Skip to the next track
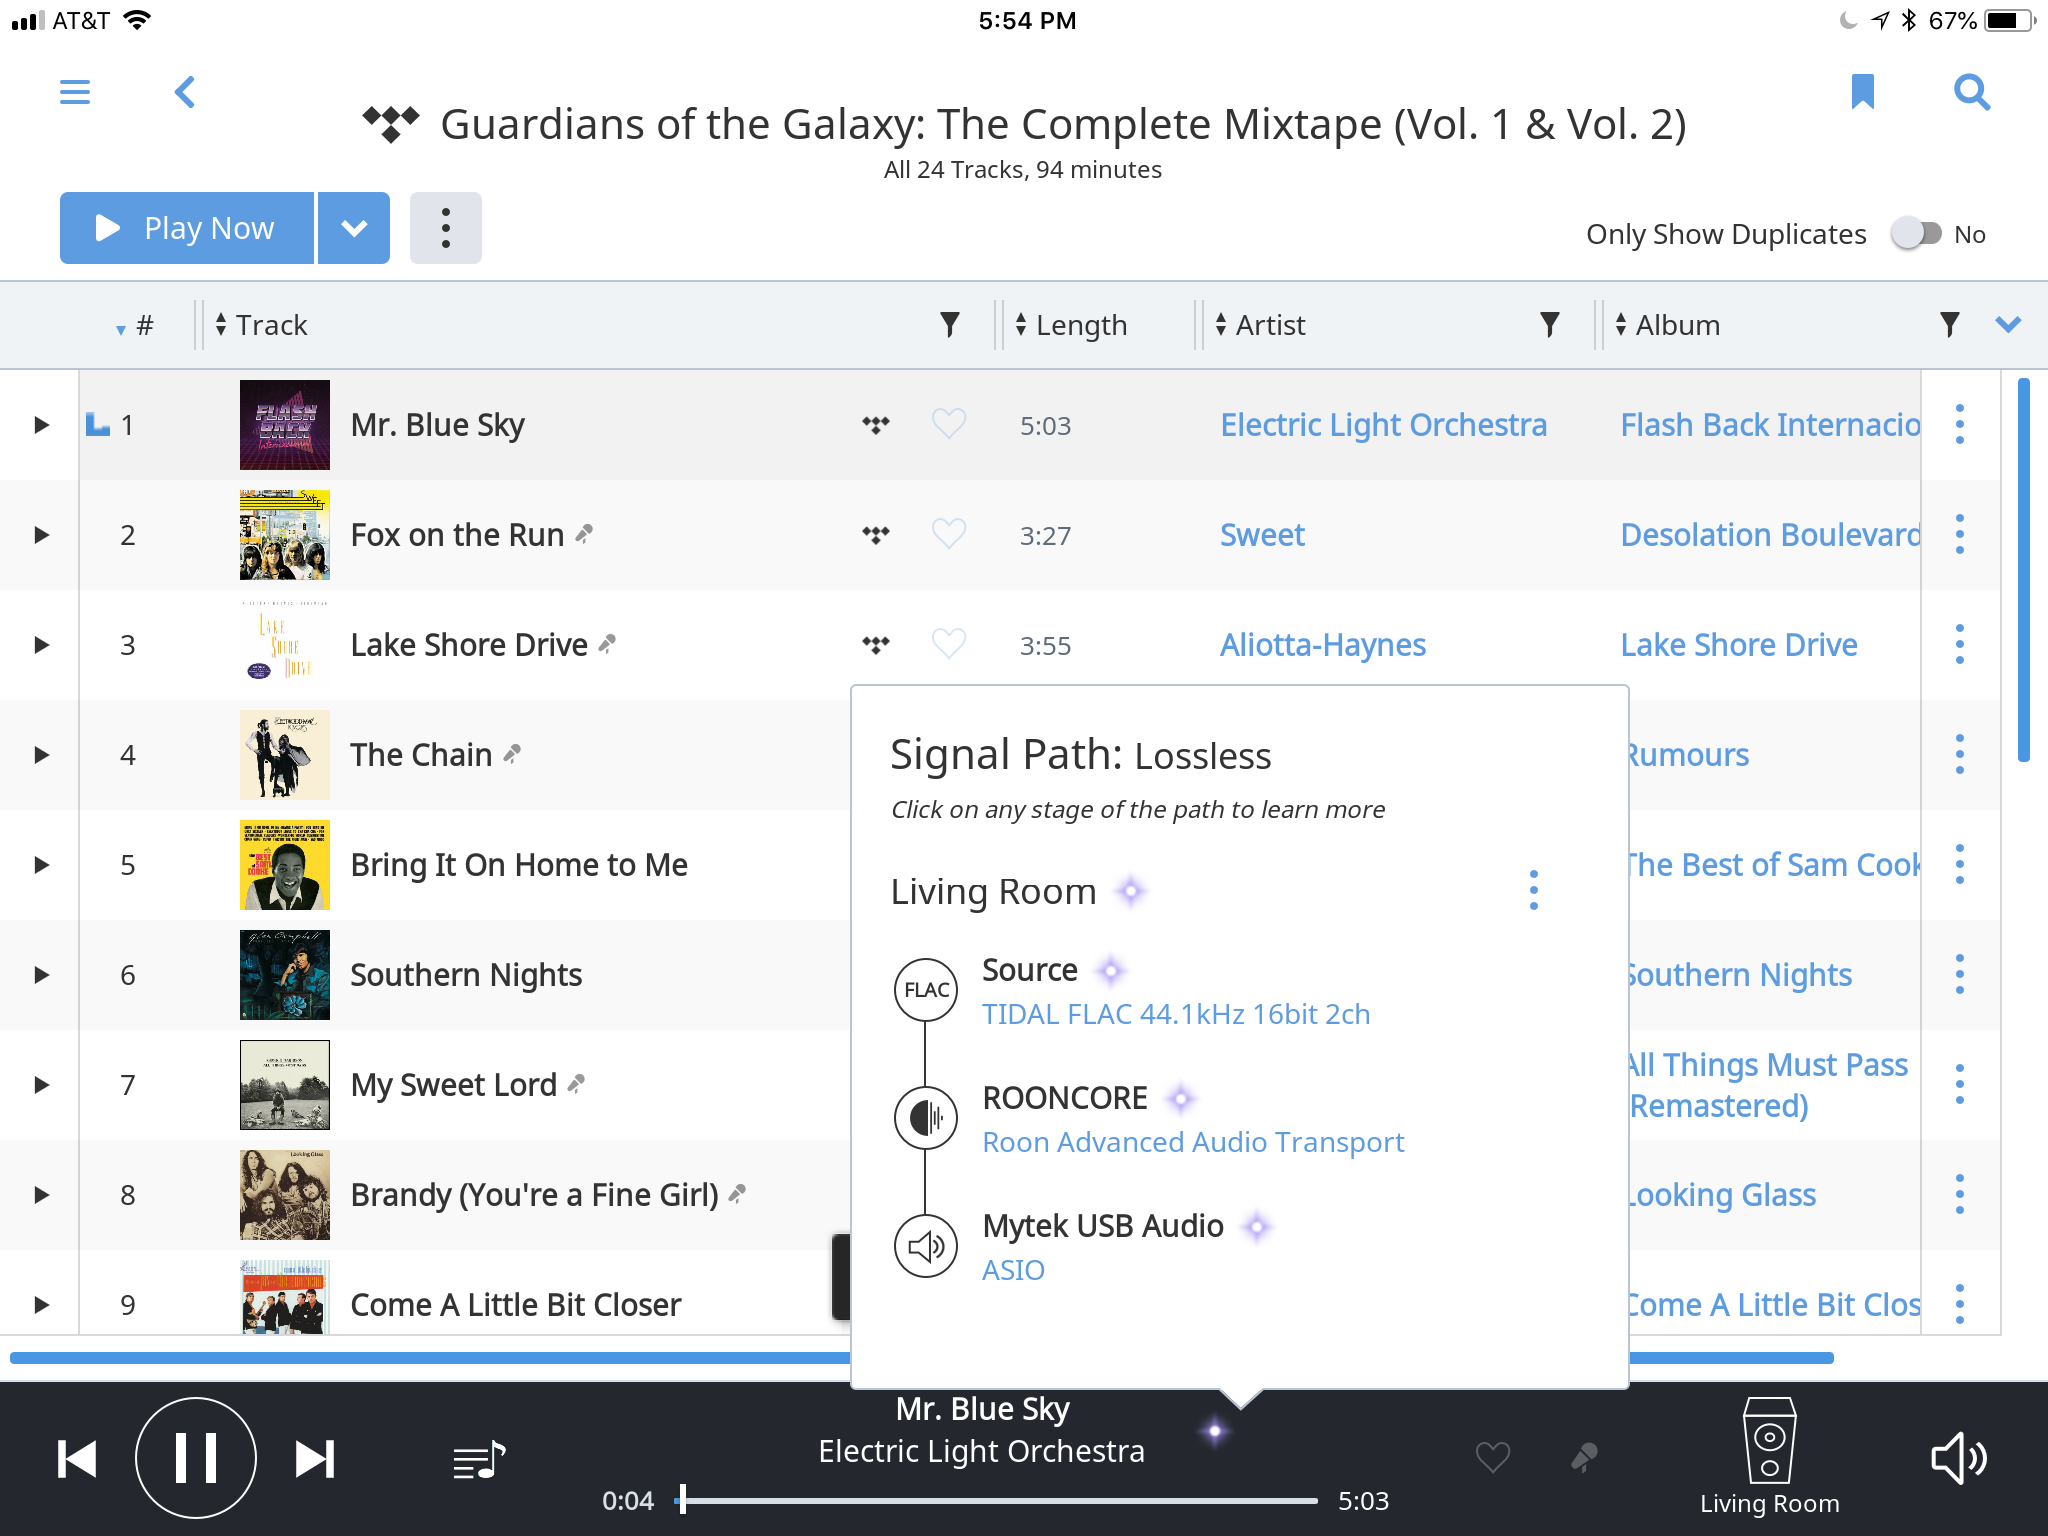 [x=315, y=1459]
